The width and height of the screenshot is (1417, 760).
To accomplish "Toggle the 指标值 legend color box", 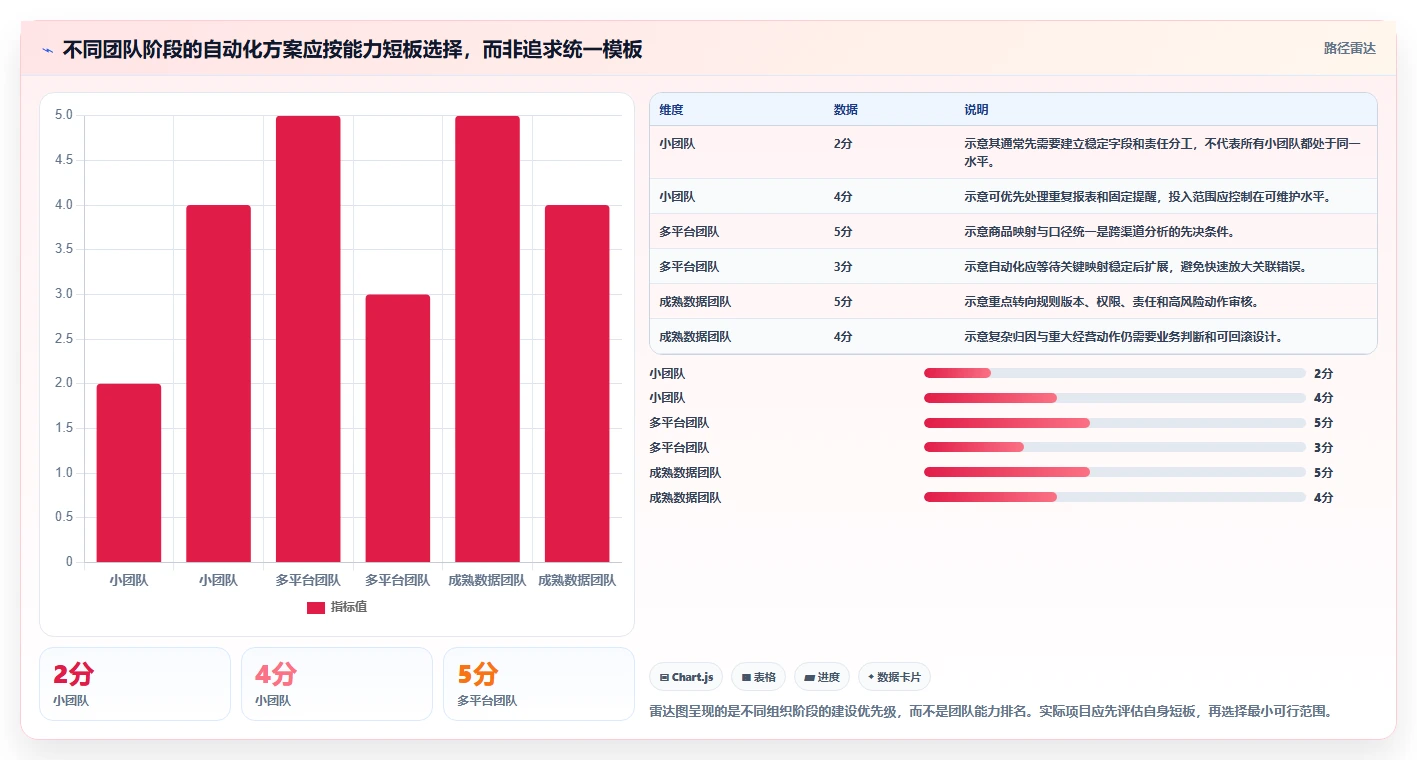I will 316,607.
